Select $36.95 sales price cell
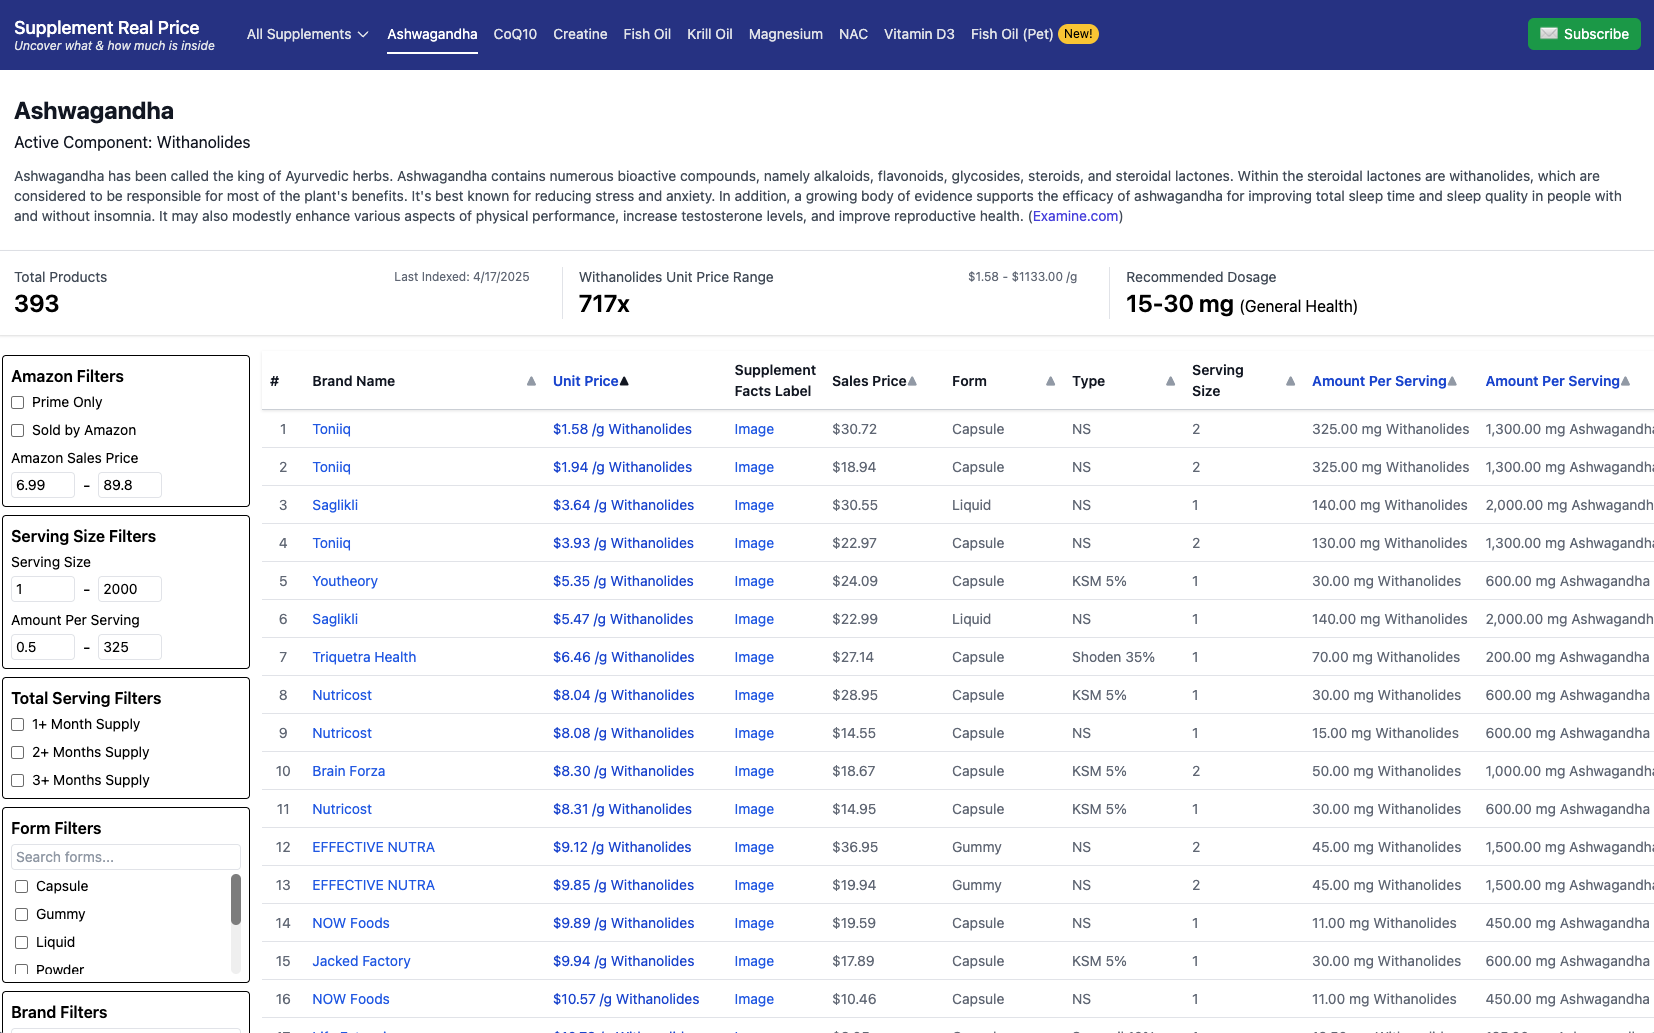This screenshot has width=1654, height=1033. (x=855, y=847)
